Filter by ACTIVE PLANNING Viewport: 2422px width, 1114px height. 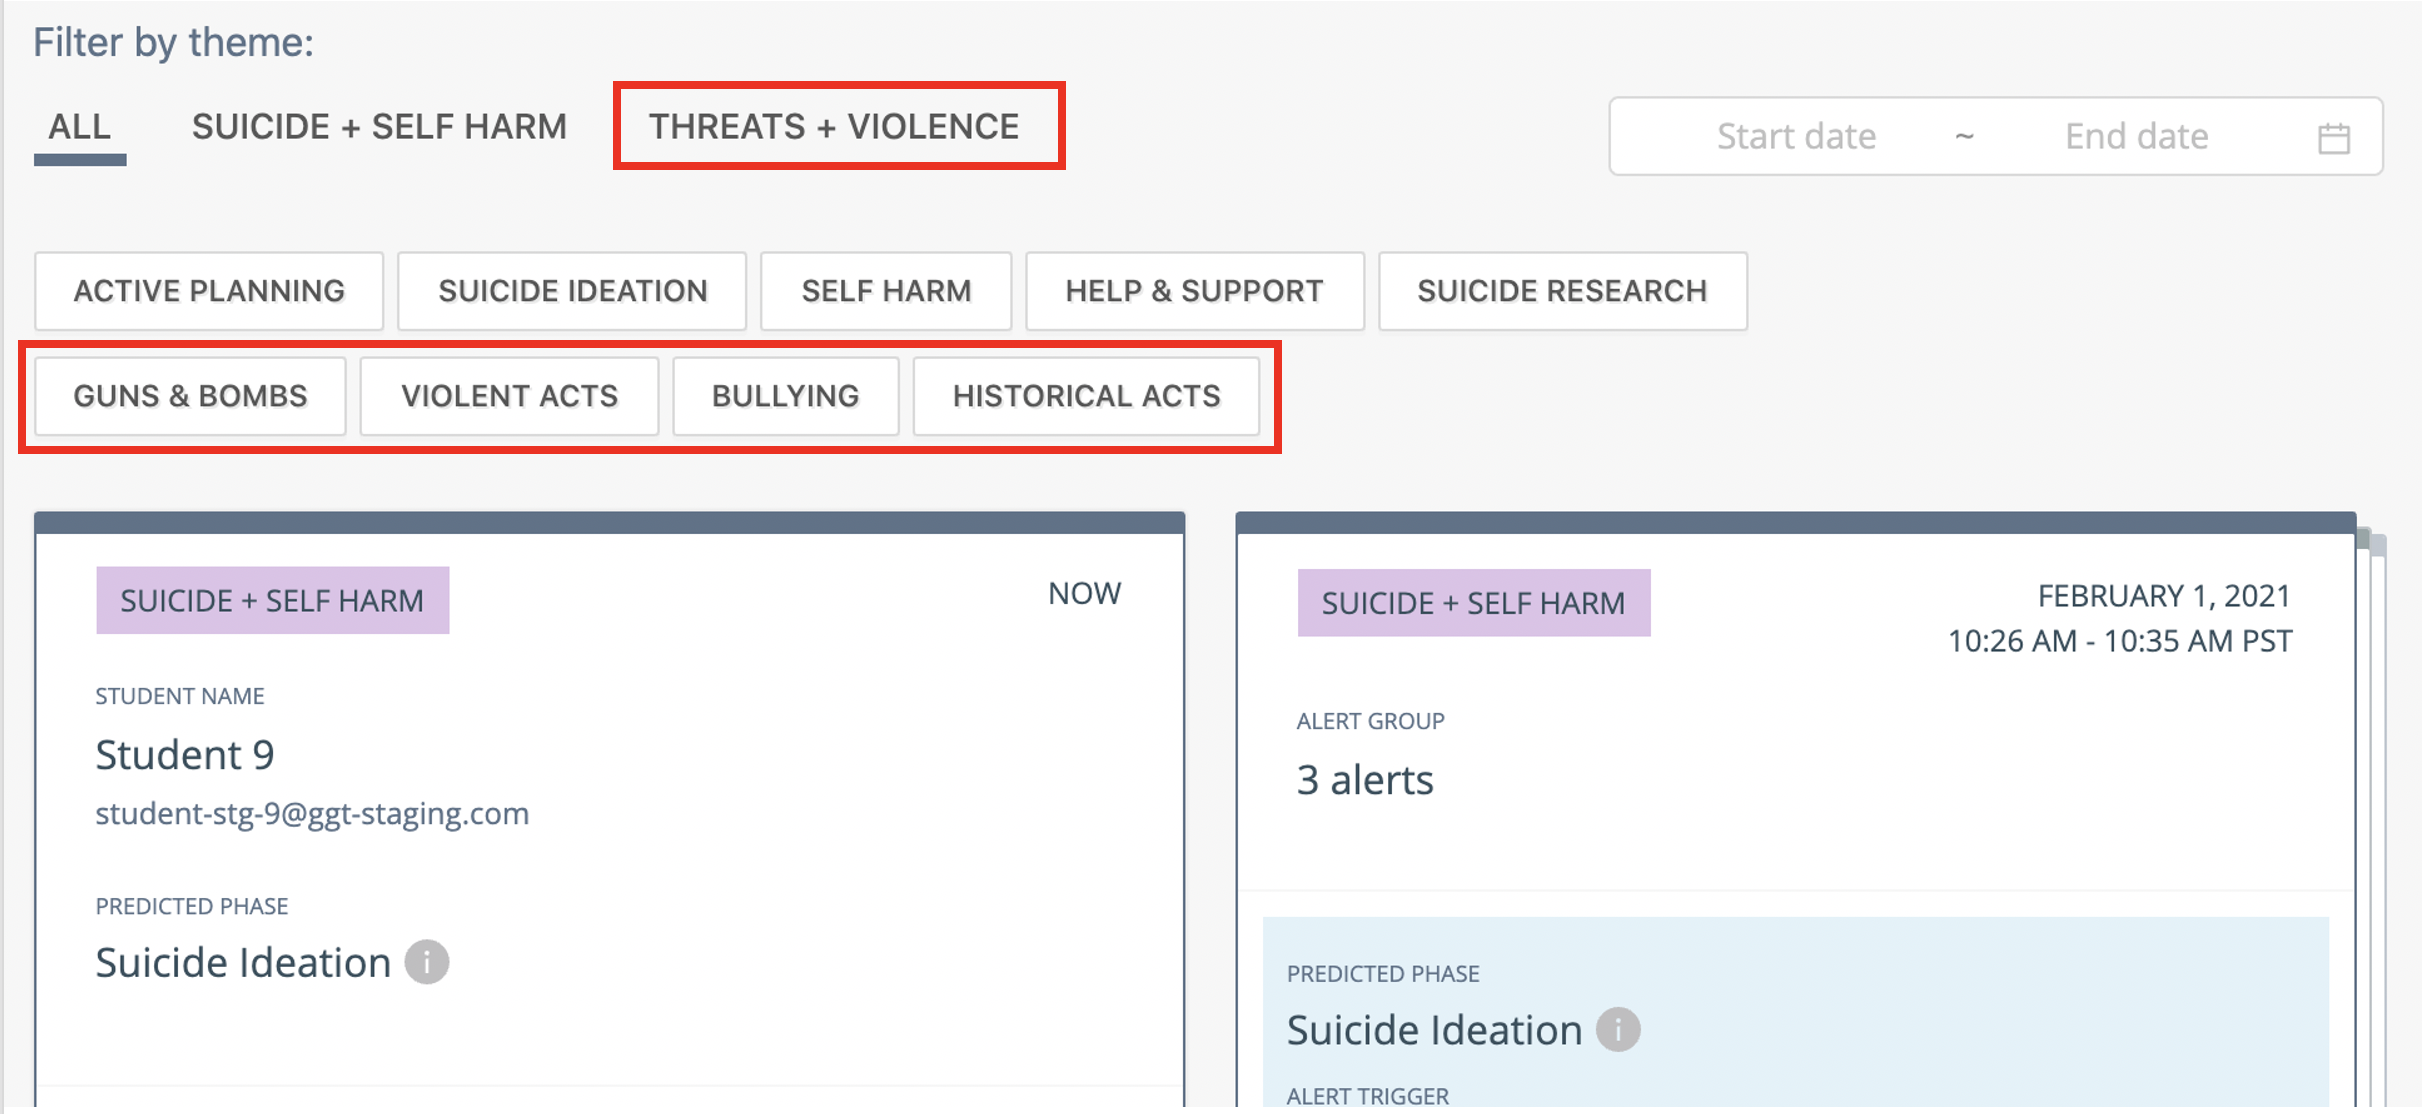click(x=209, y=291)
